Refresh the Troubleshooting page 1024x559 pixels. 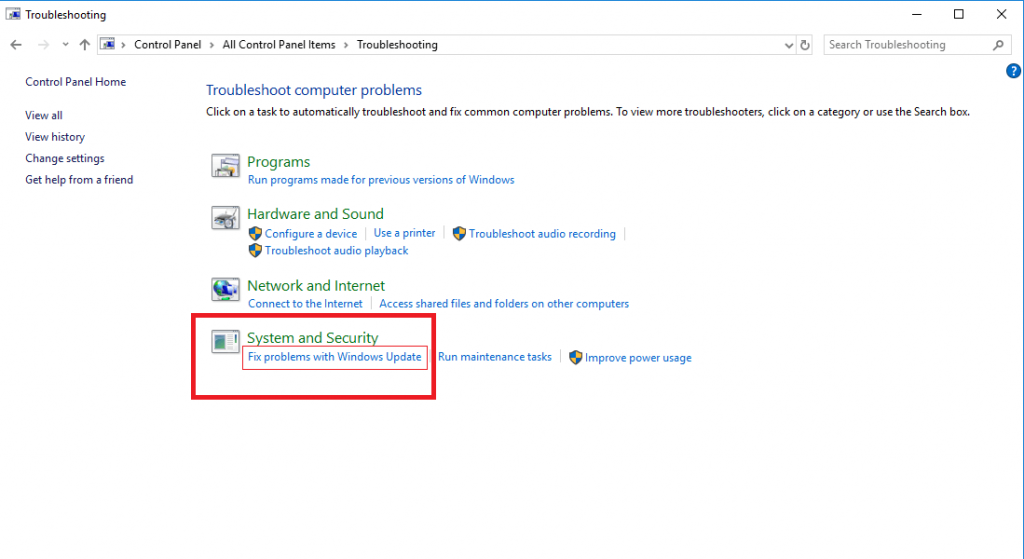[x=805, y=45]
